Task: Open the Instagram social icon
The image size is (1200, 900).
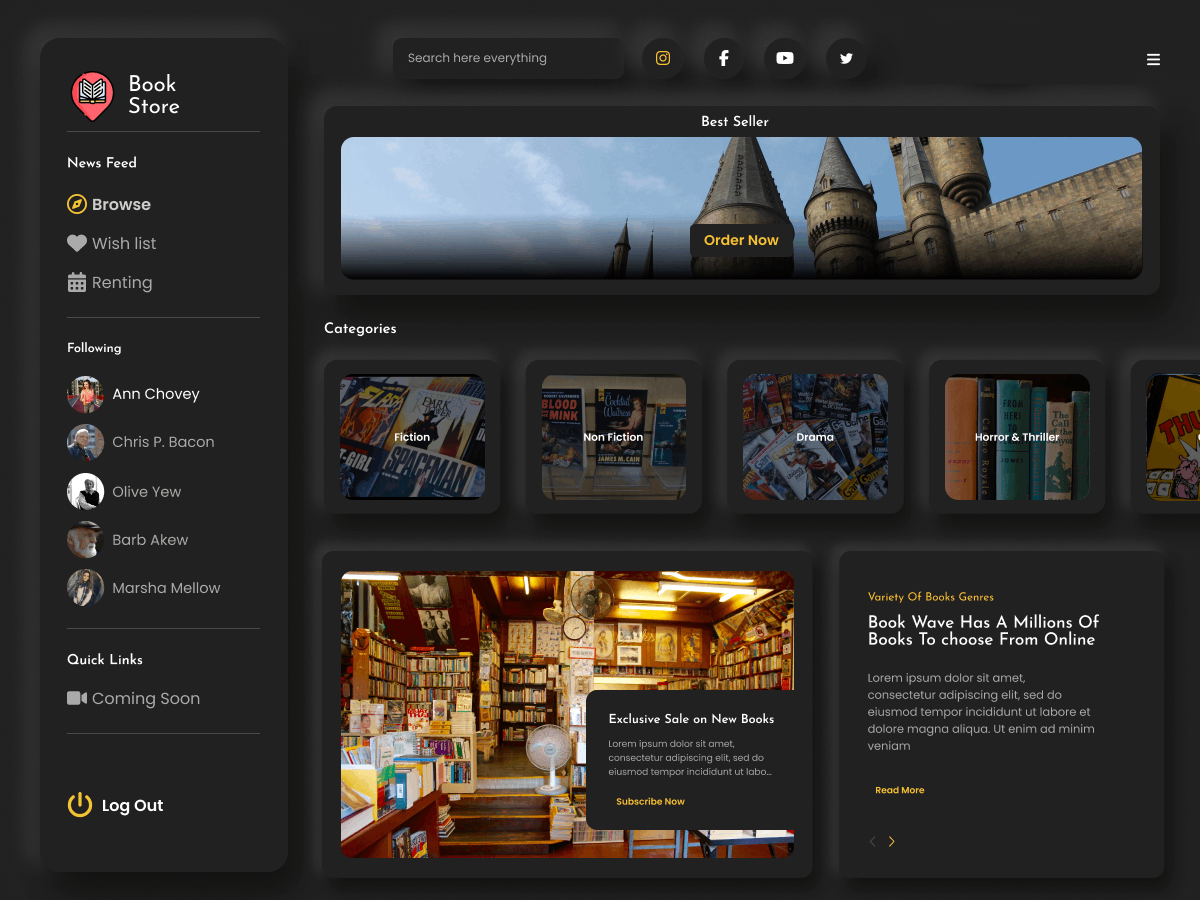Action: click(662, 58)
